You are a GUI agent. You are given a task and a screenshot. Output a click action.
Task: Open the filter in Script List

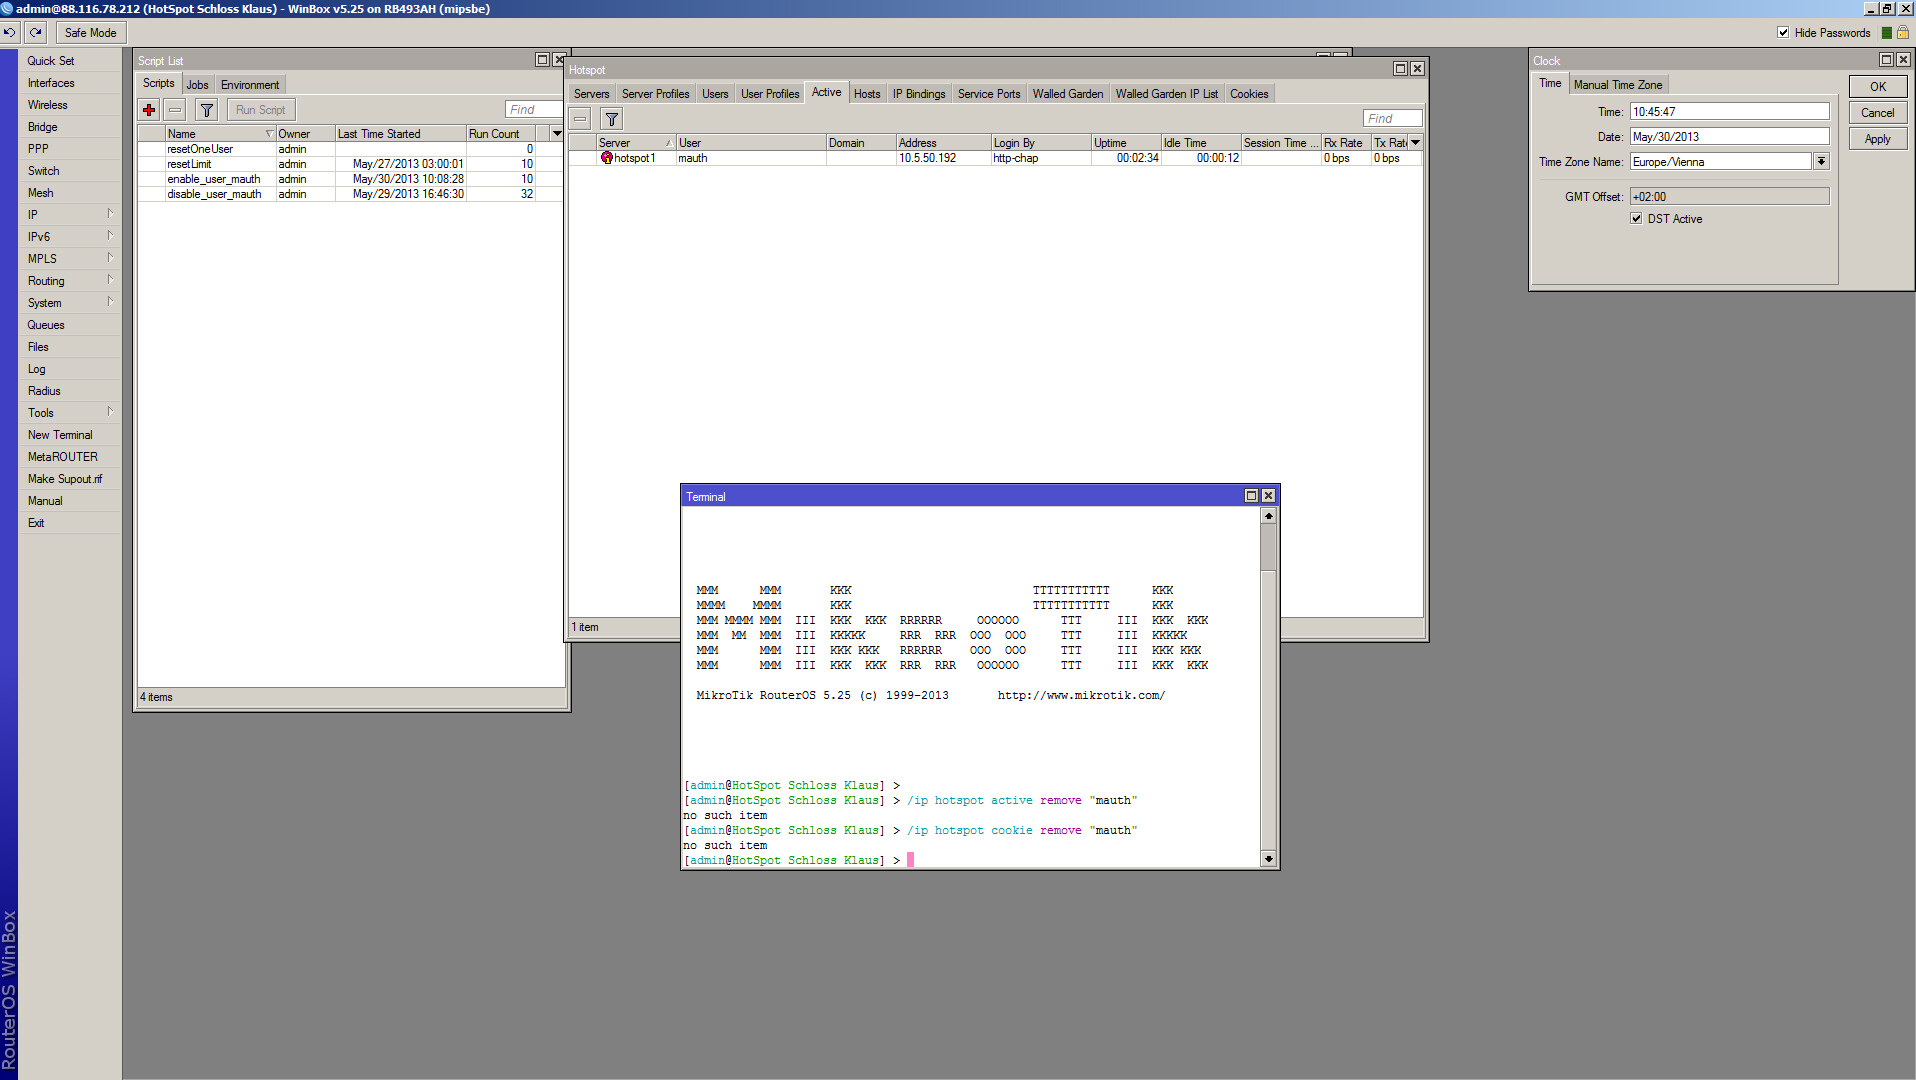click(x=207, y=110)
